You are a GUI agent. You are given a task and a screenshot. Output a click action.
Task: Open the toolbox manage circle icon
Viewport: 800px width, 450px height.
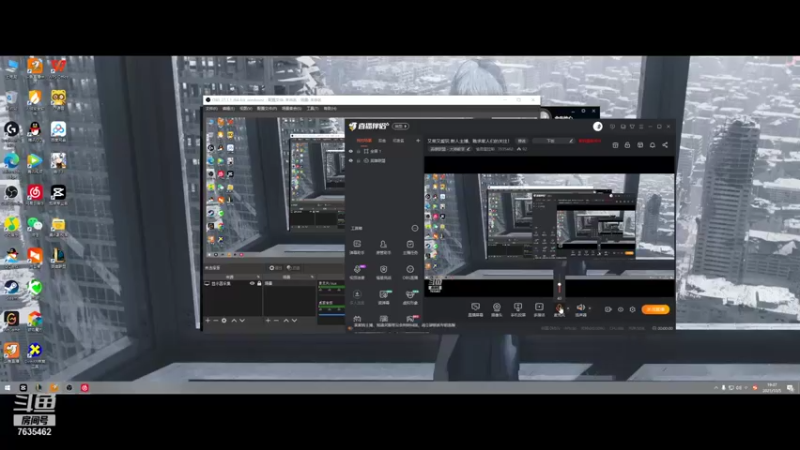coord(415,228)
